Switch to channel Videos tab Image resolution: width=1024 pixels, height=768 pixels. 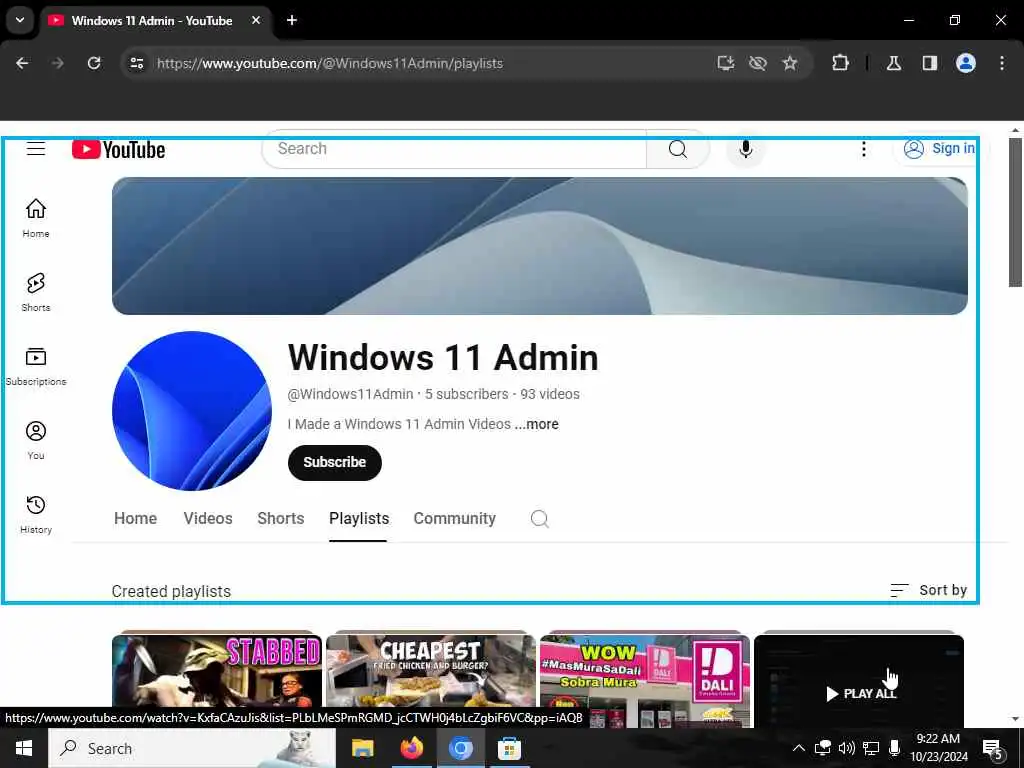pos(208,519)
